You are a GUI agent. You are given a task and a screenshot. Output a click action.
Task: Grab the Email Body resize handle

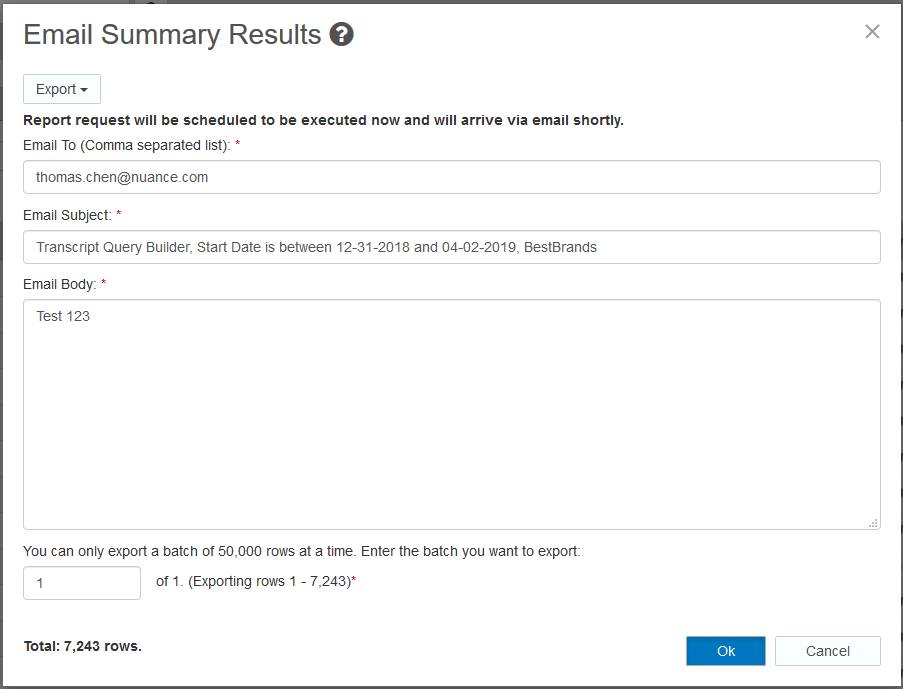873,522
